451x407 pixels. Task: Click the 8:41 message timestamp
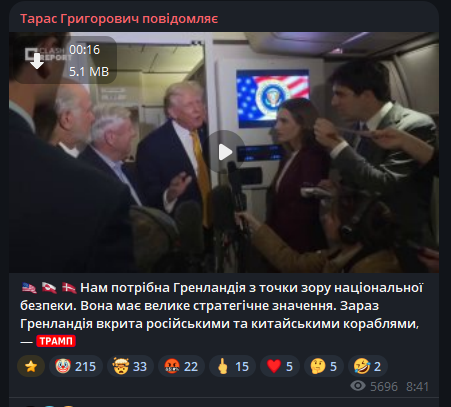coord(417,387)
